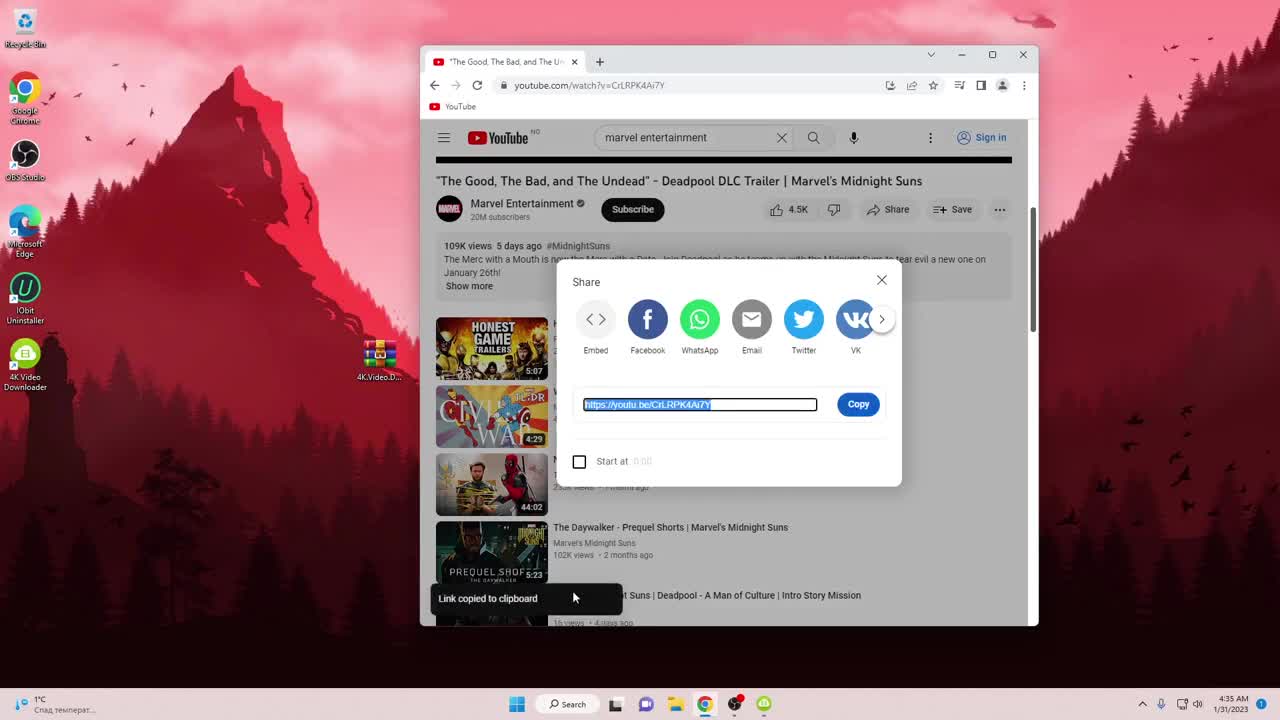This screenshot has width=1280, height=720.
Task: Expand description with Show more
Action: (x=469, y=286)
